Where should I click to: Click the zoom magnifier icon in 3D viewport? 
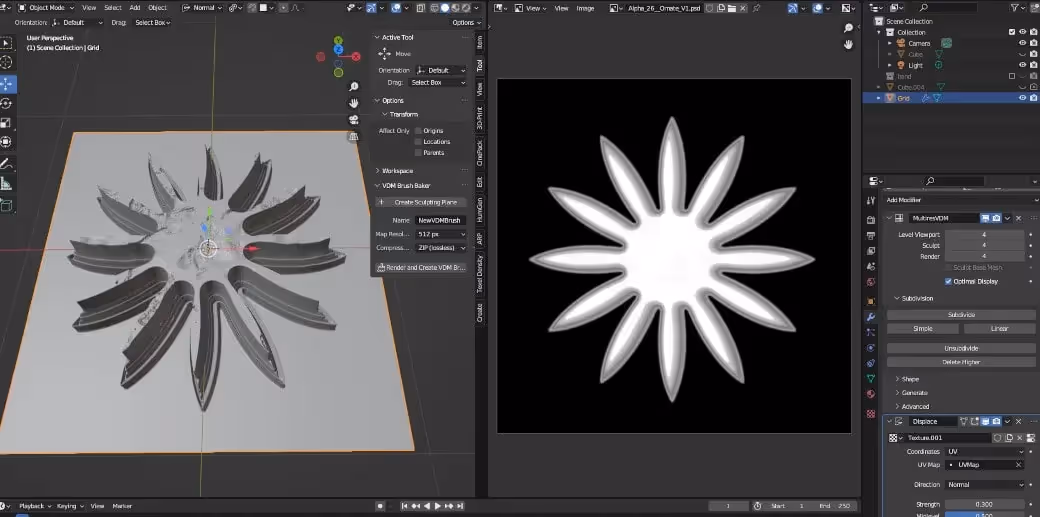pyautogui.click(x=354, y=87)
